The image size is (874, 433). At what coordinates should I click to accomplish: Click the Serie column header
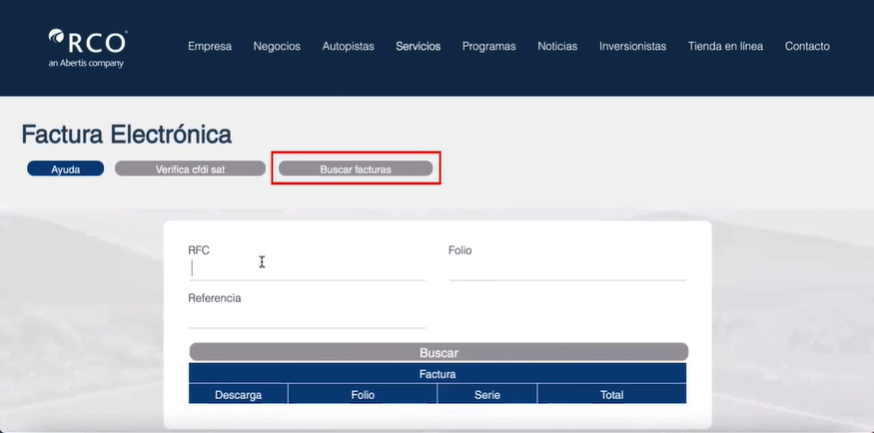487,395
